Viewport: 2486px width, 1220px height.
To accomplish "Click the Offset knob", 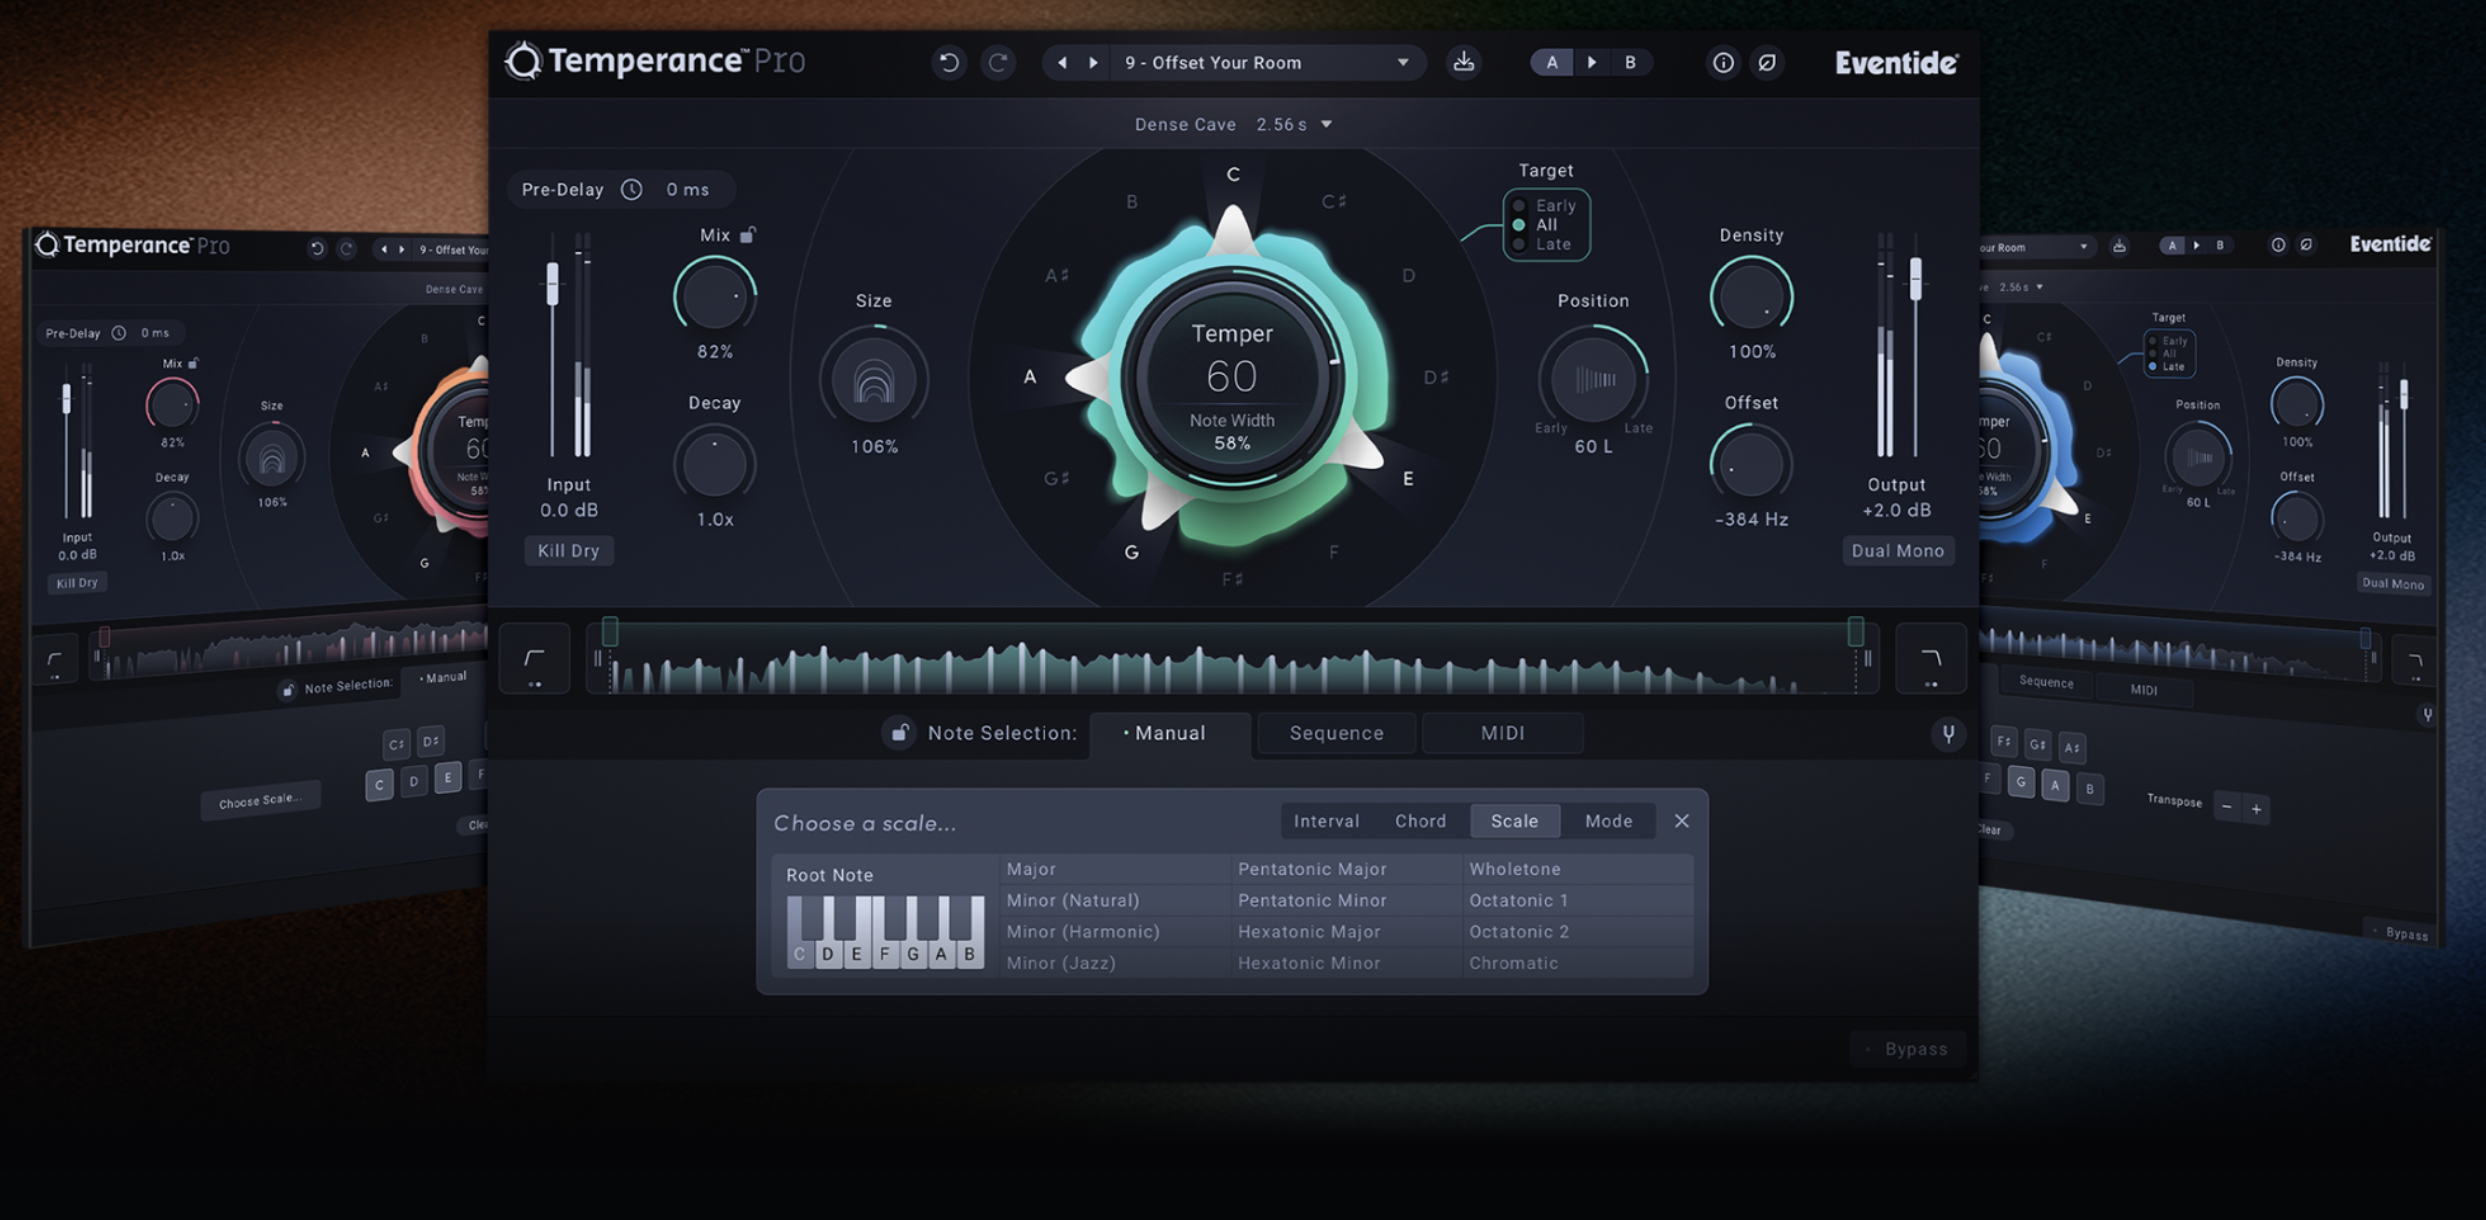I will (1751, 464).
